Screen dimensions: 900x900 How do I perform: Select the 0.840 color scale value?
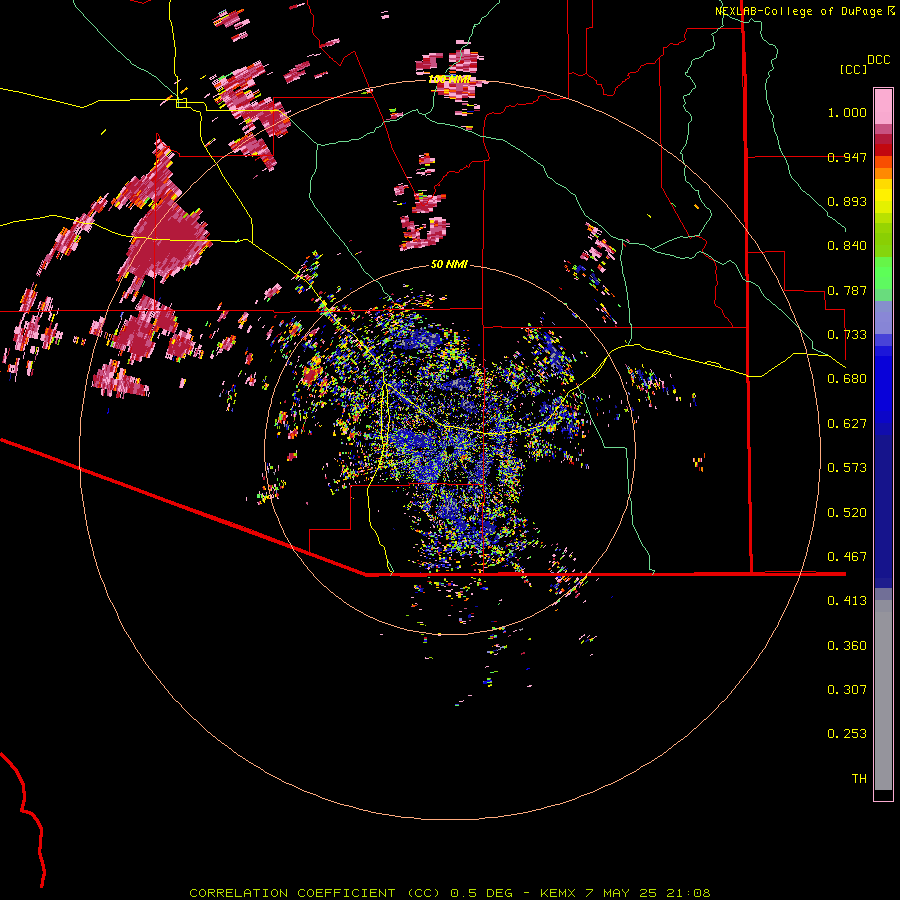click(x=847, y=246)
